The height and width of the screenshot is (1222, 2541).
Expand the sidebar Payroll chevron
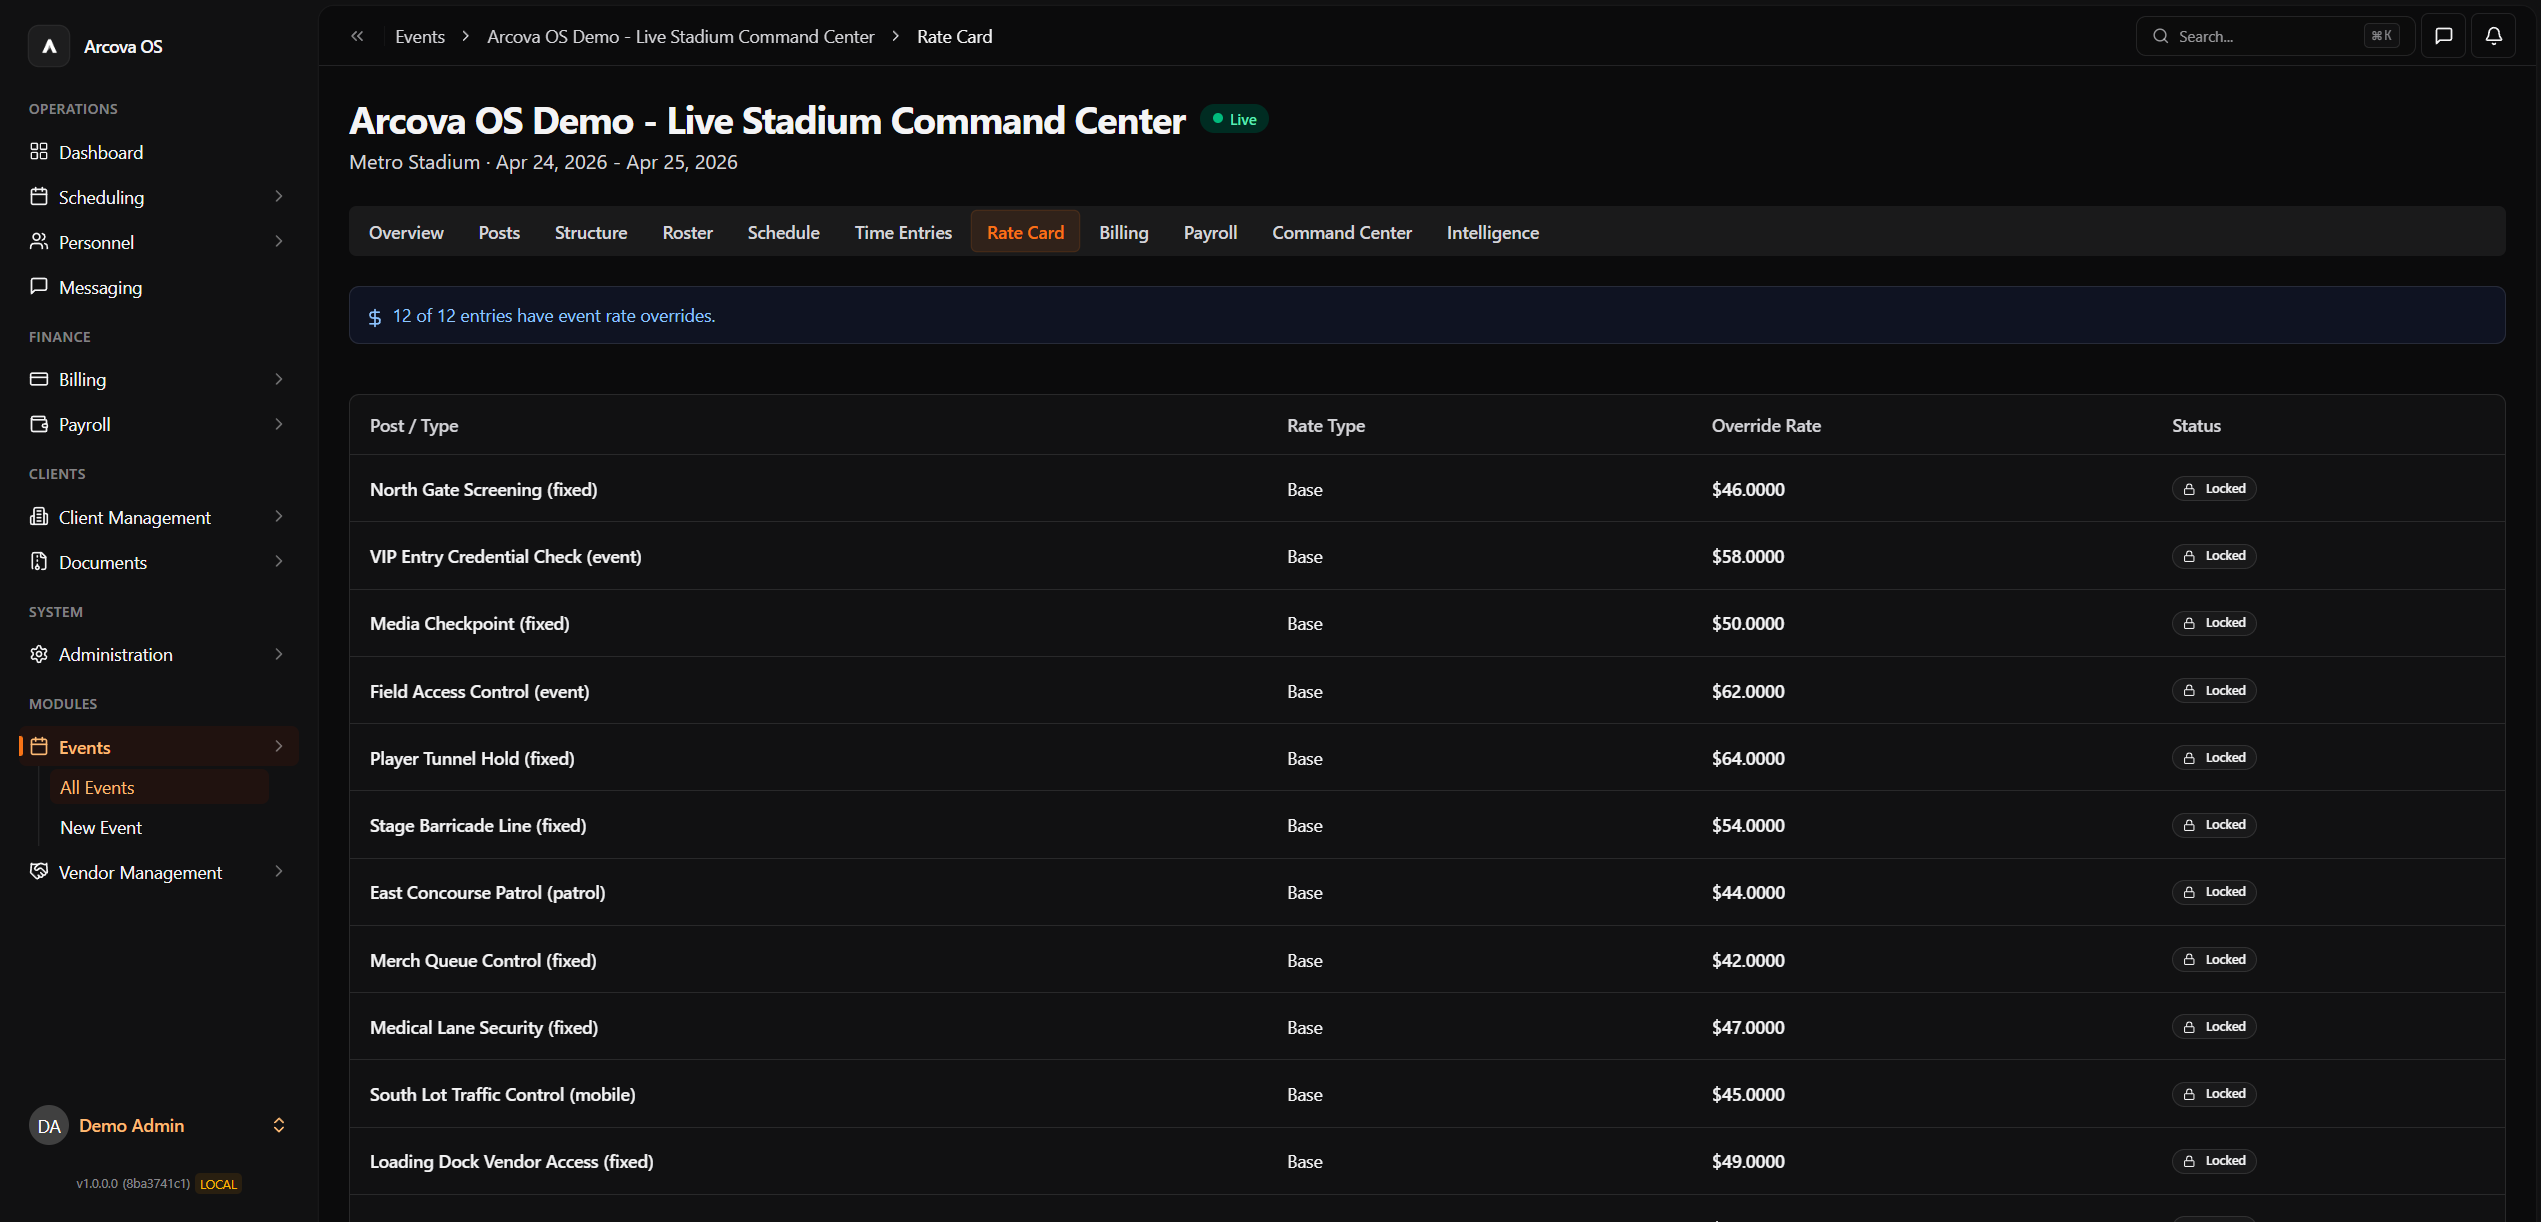279,424
